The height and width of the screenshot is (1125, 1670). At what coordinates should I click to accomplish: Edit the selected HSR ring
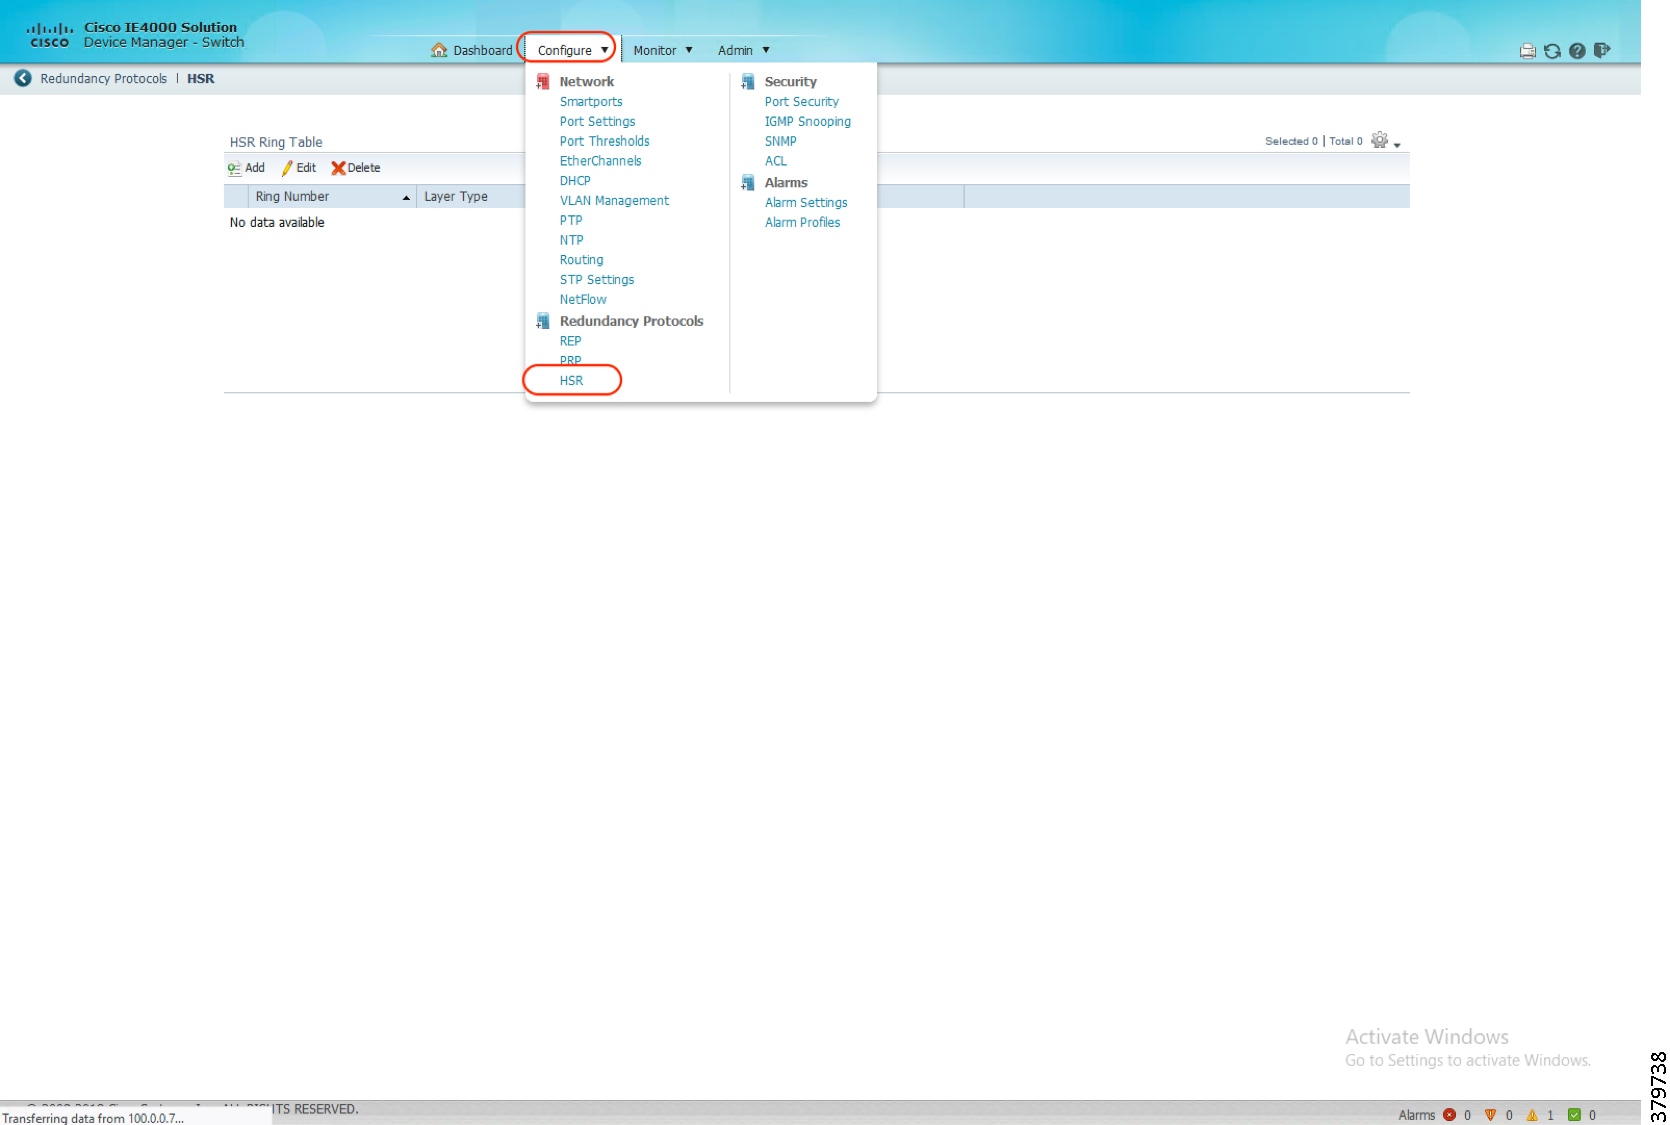[299, 168]
